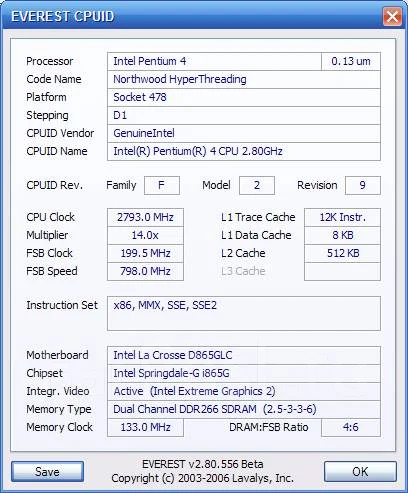
Task: Click the Motherboard label
Action: pos(57,355)
